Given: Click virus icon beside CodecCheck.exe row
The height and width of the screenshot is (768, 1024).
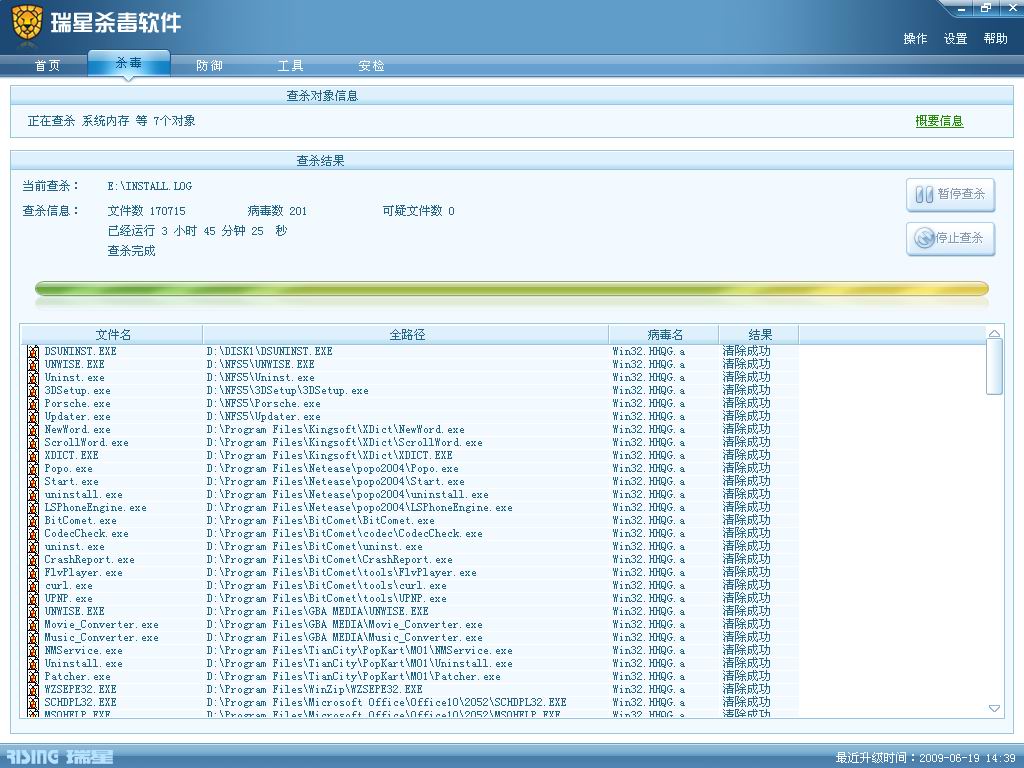Looking at the screenshot, I should pos(33,534).
